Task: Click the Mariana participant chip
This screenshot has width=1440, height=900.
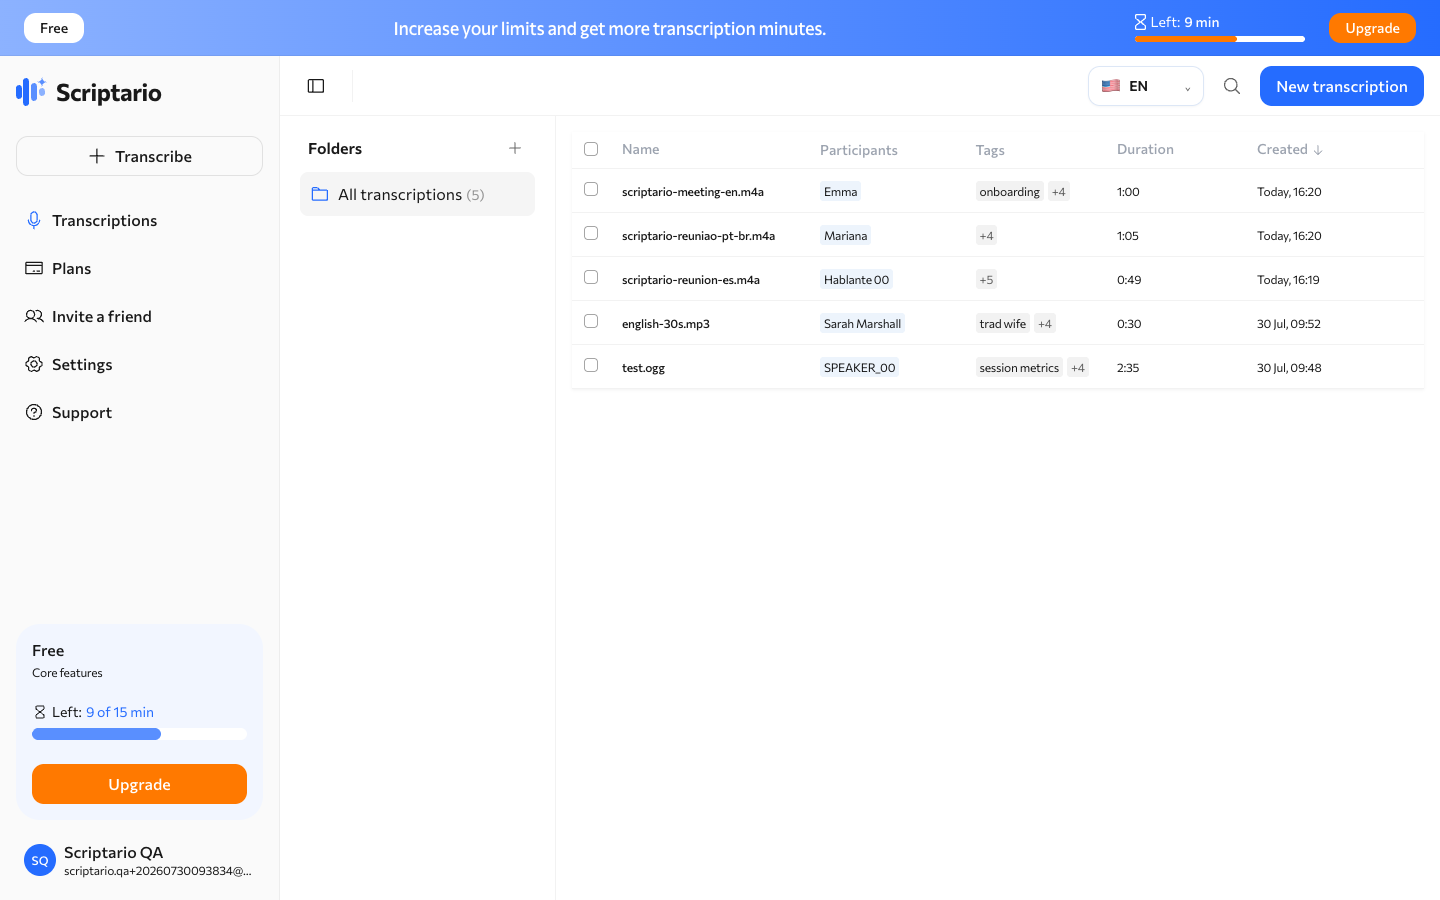Action: (846, 236)
